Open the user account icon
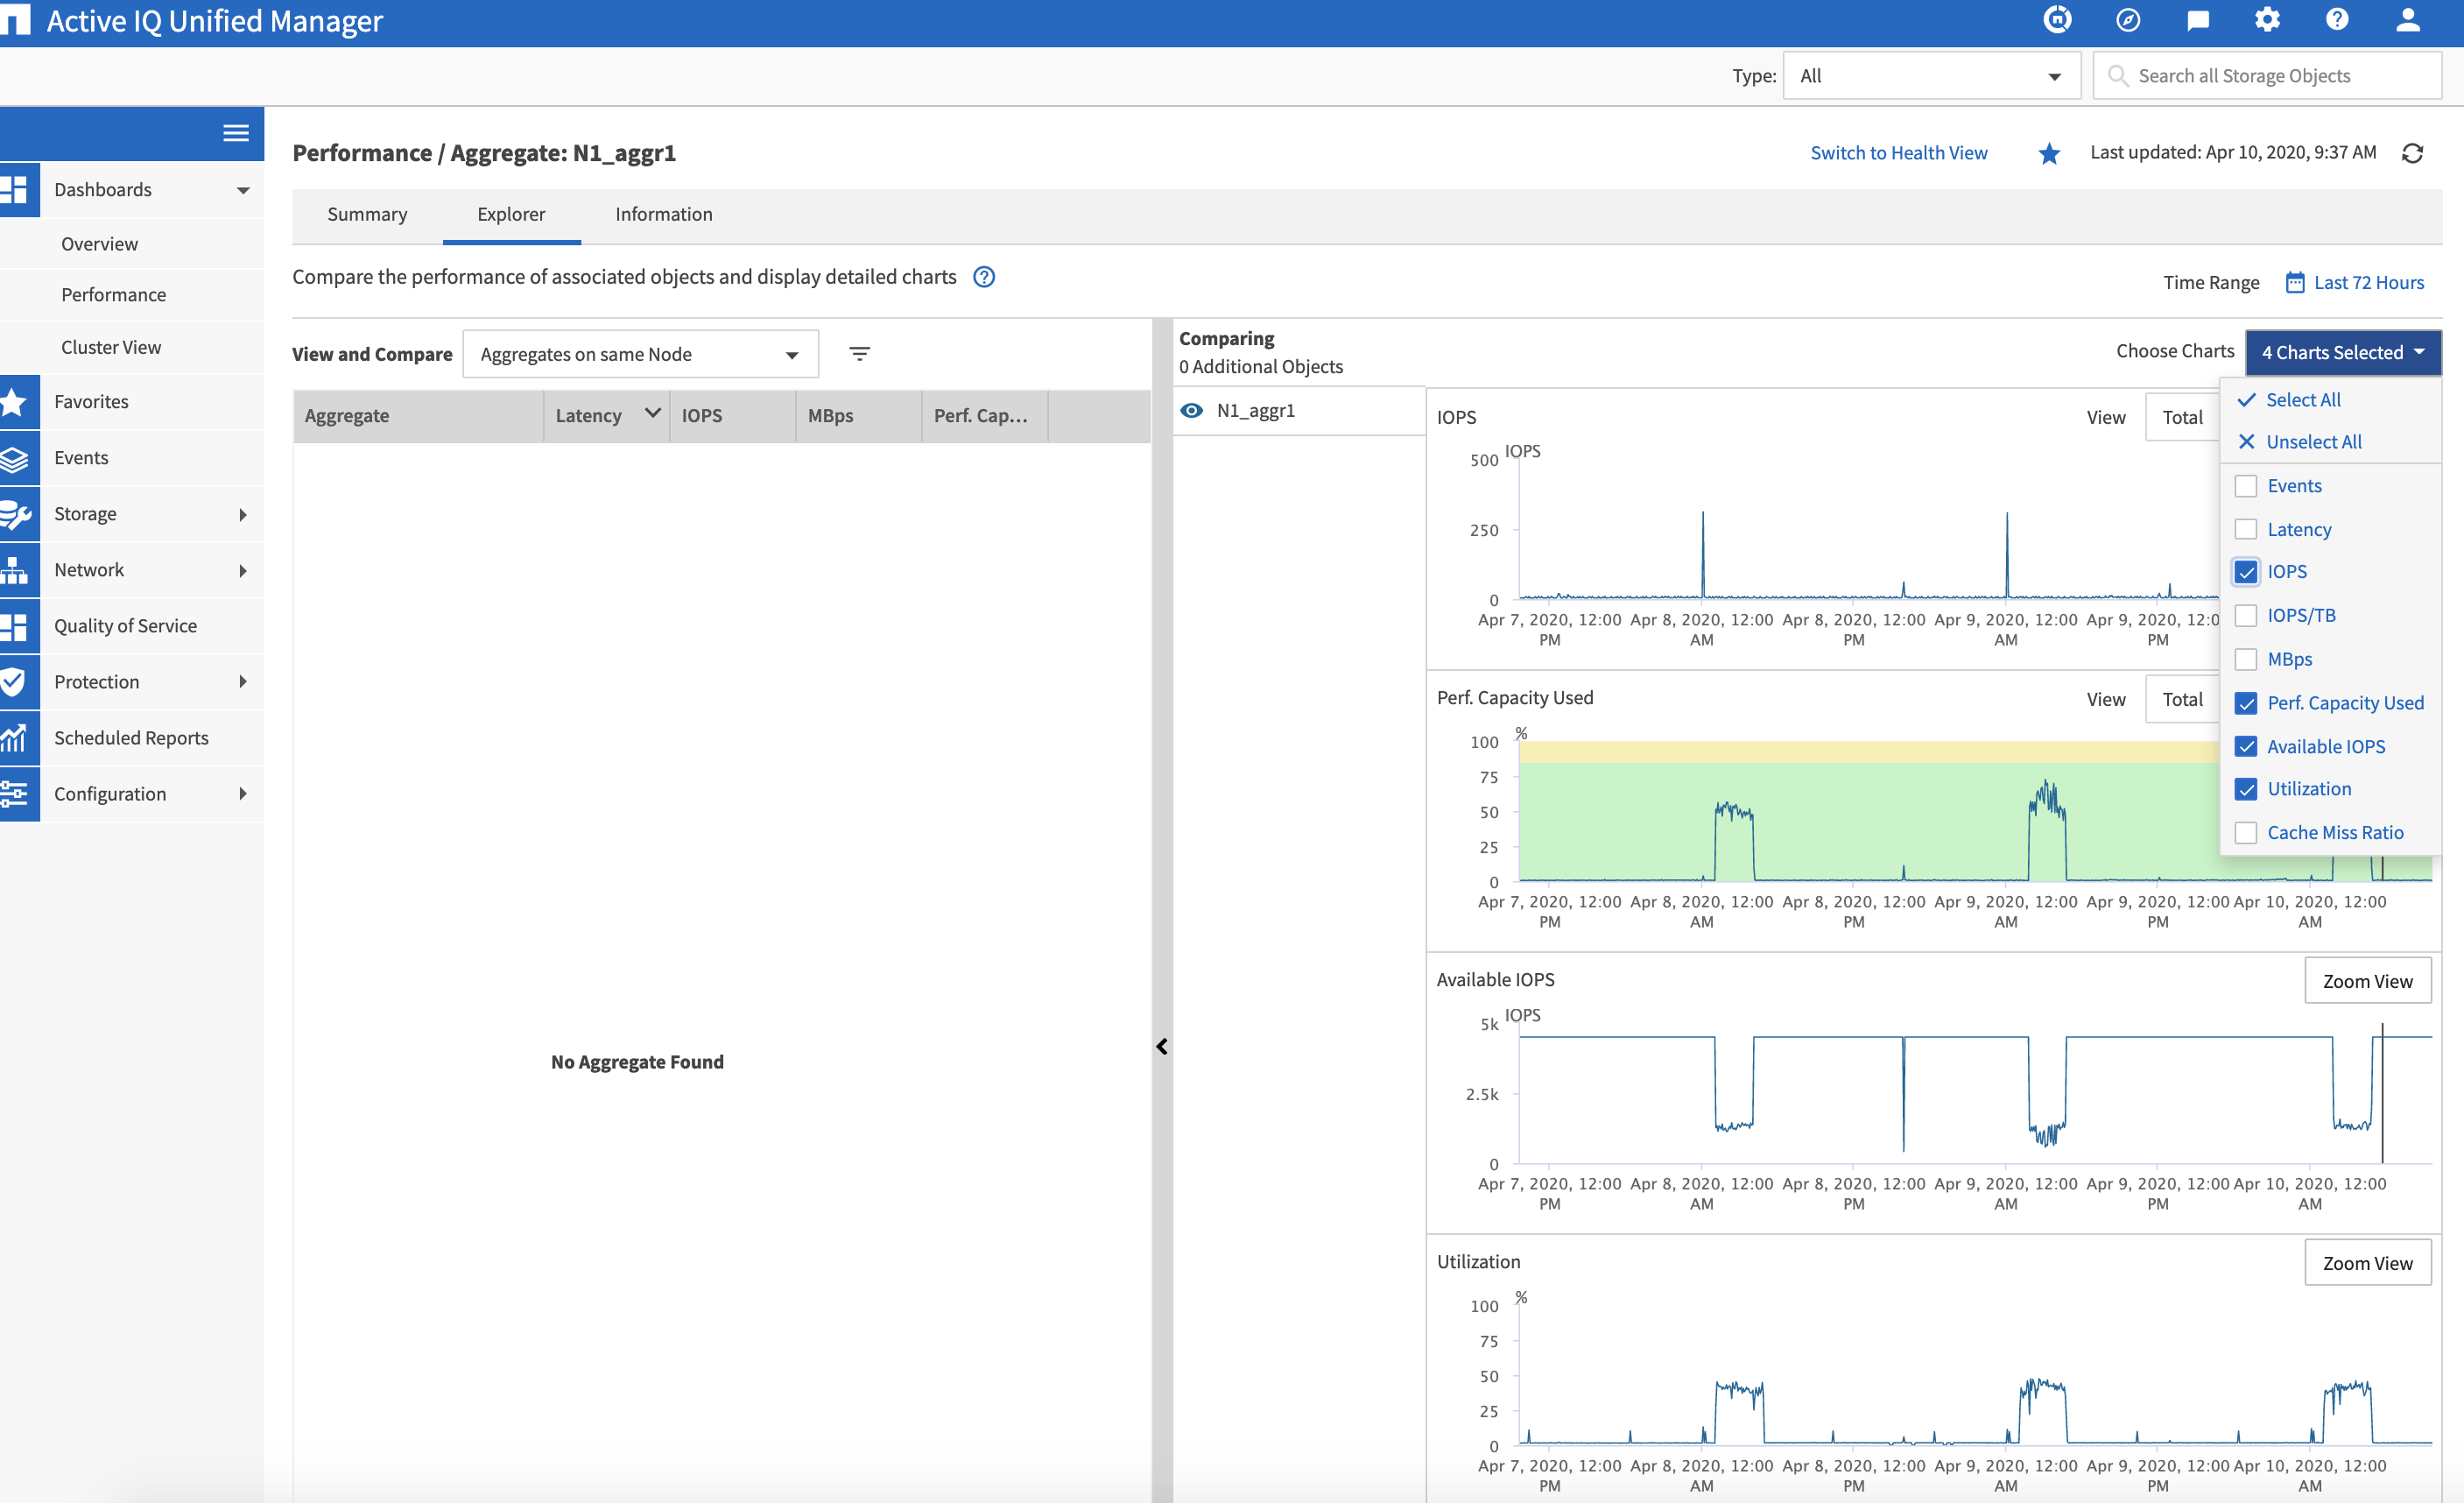Image resolution: width=2464 pixels, height=1503 pixels. pos(2408,20)
